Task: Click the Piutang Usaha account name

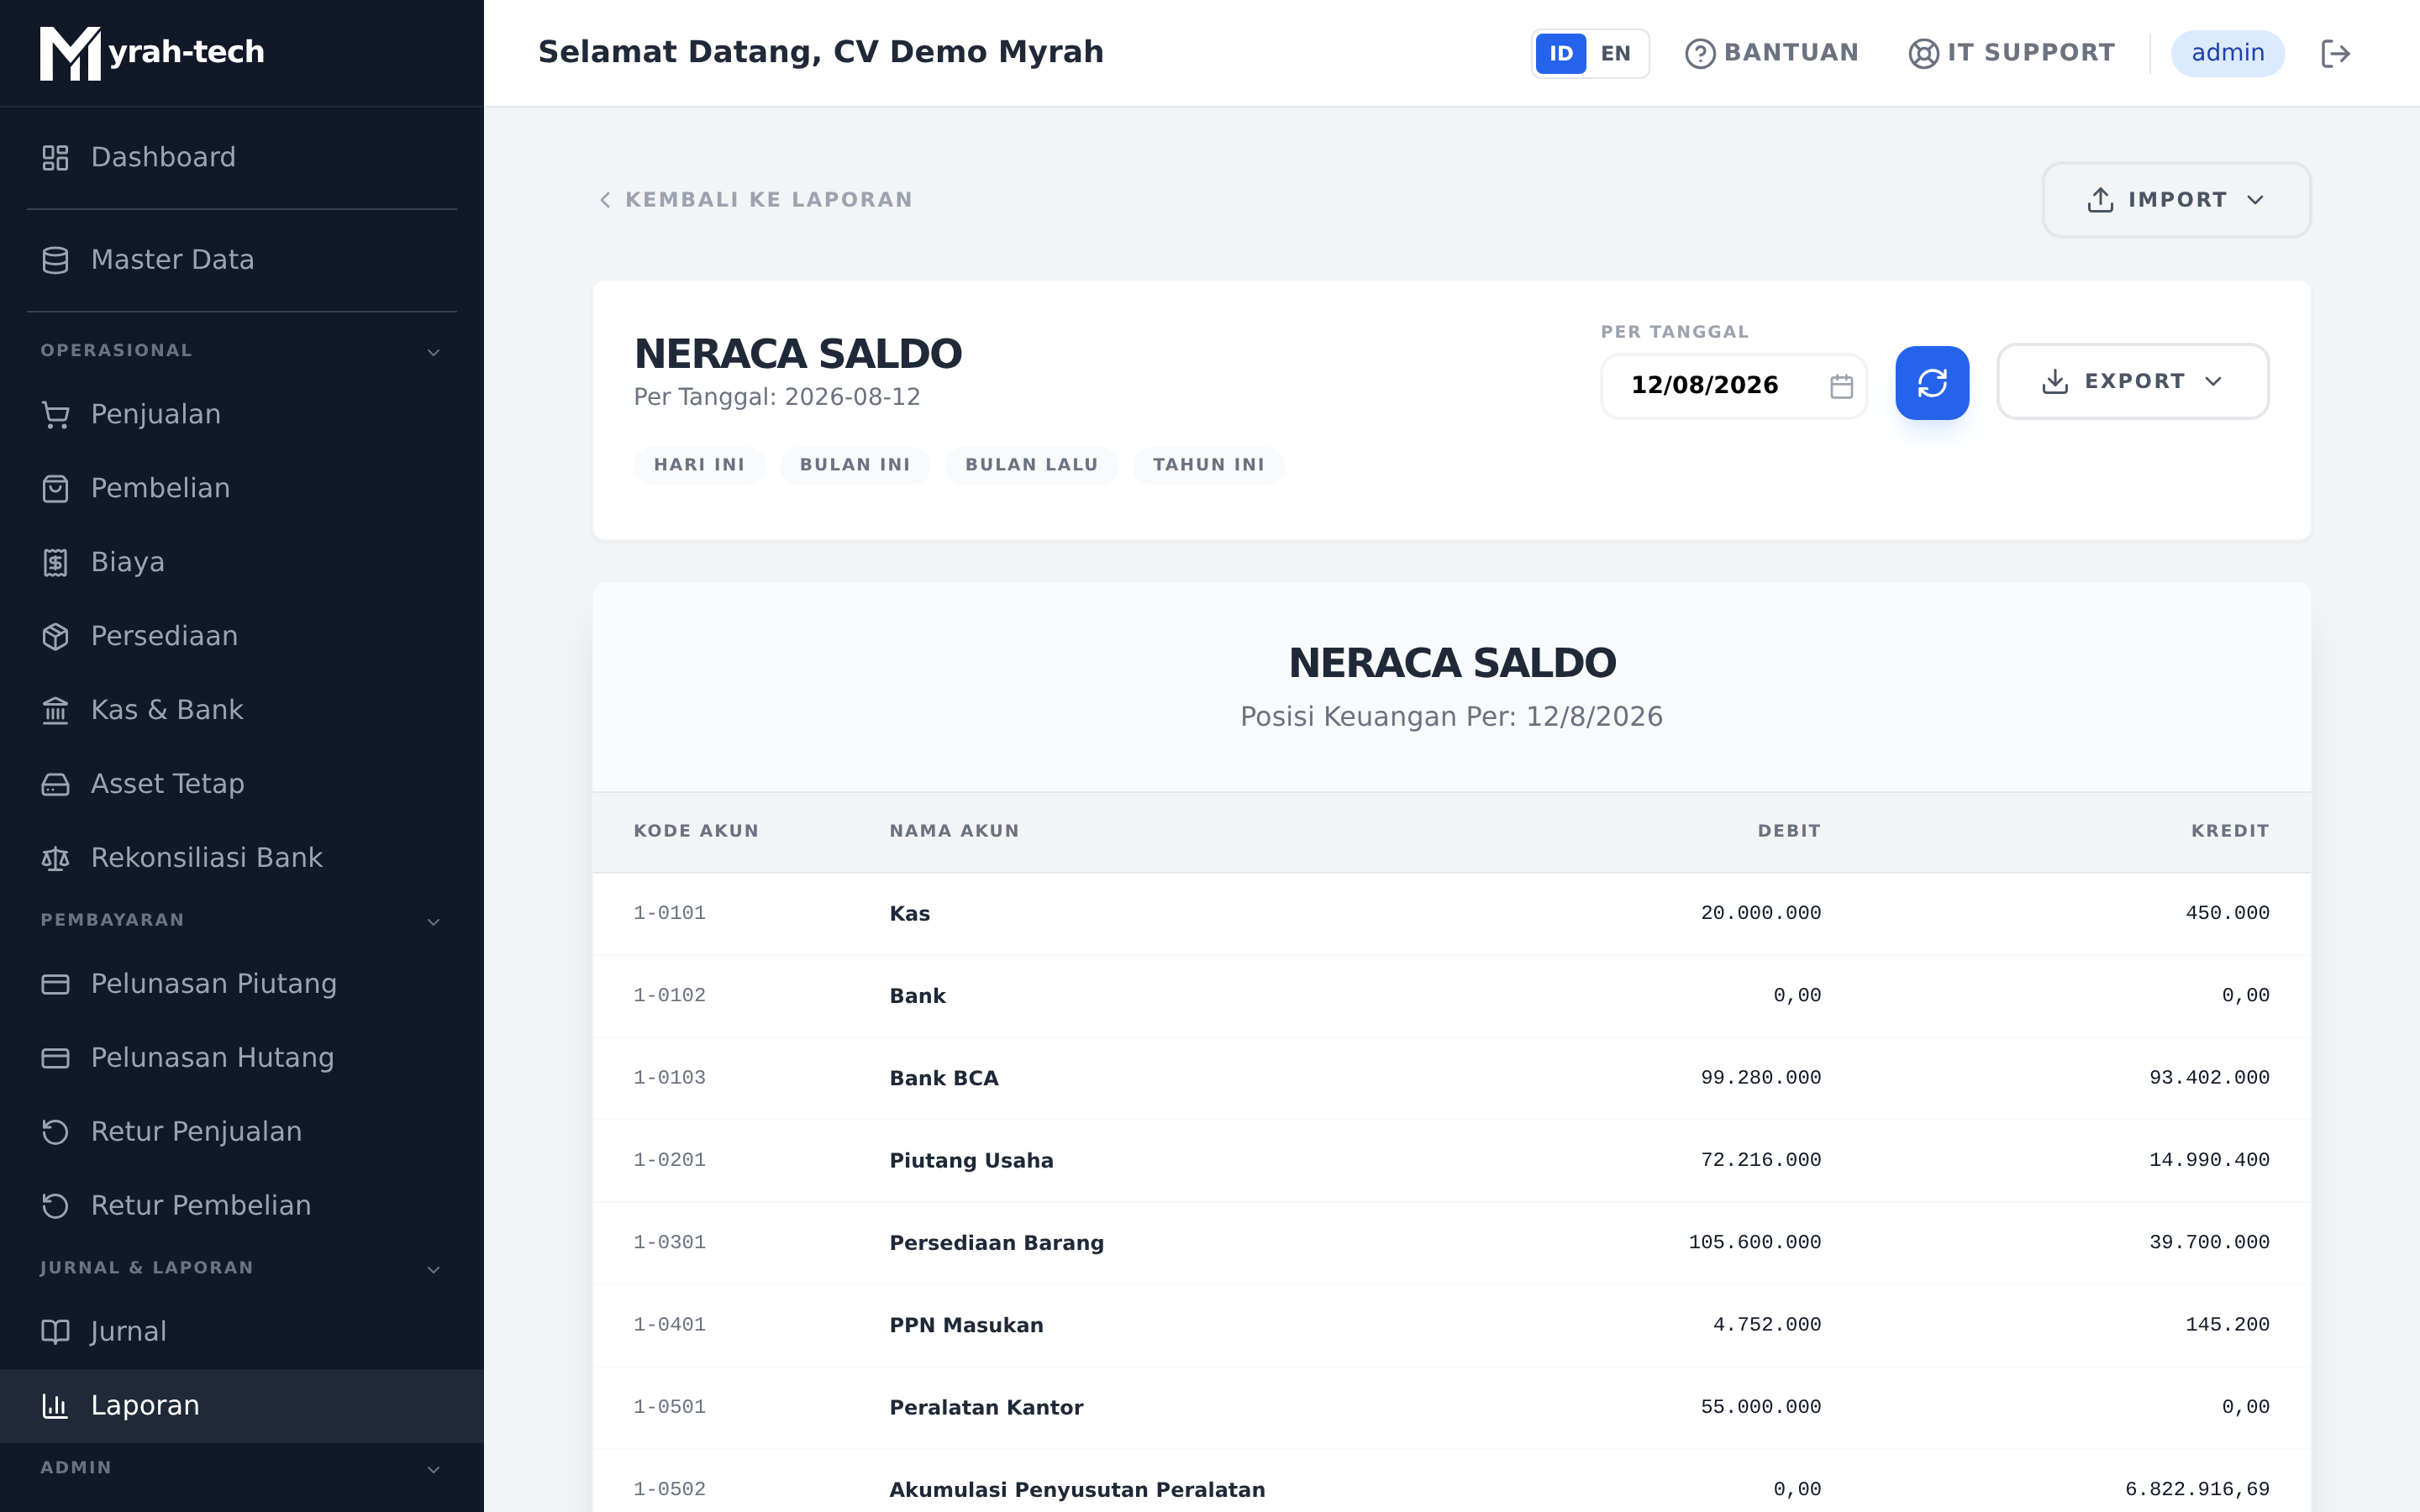Action: click(x=971, y=1161)
